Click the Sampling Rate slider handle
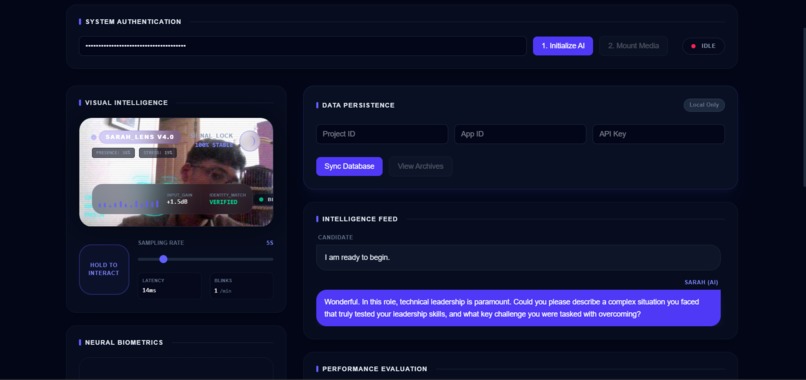Screen dimensions: 806x380 pyautogui.click(x=163, y=259)
